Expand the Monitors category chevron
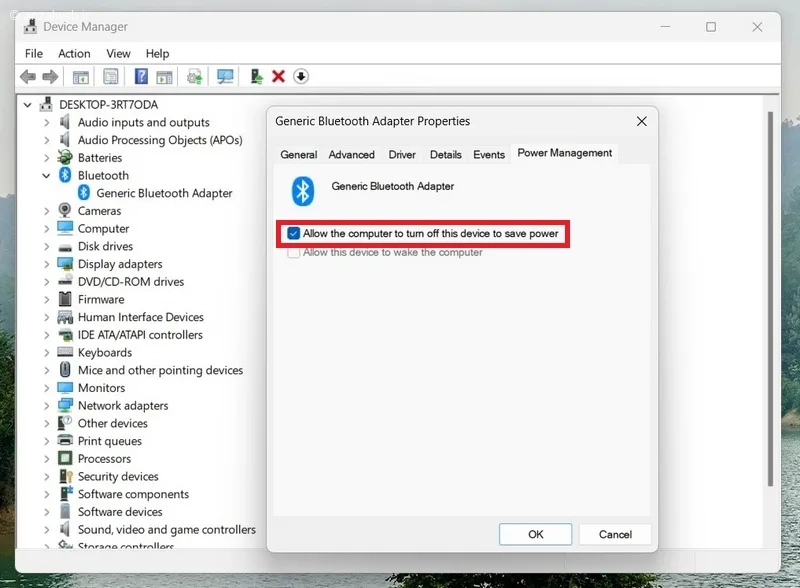800x588 pixels. coord(46,388)
